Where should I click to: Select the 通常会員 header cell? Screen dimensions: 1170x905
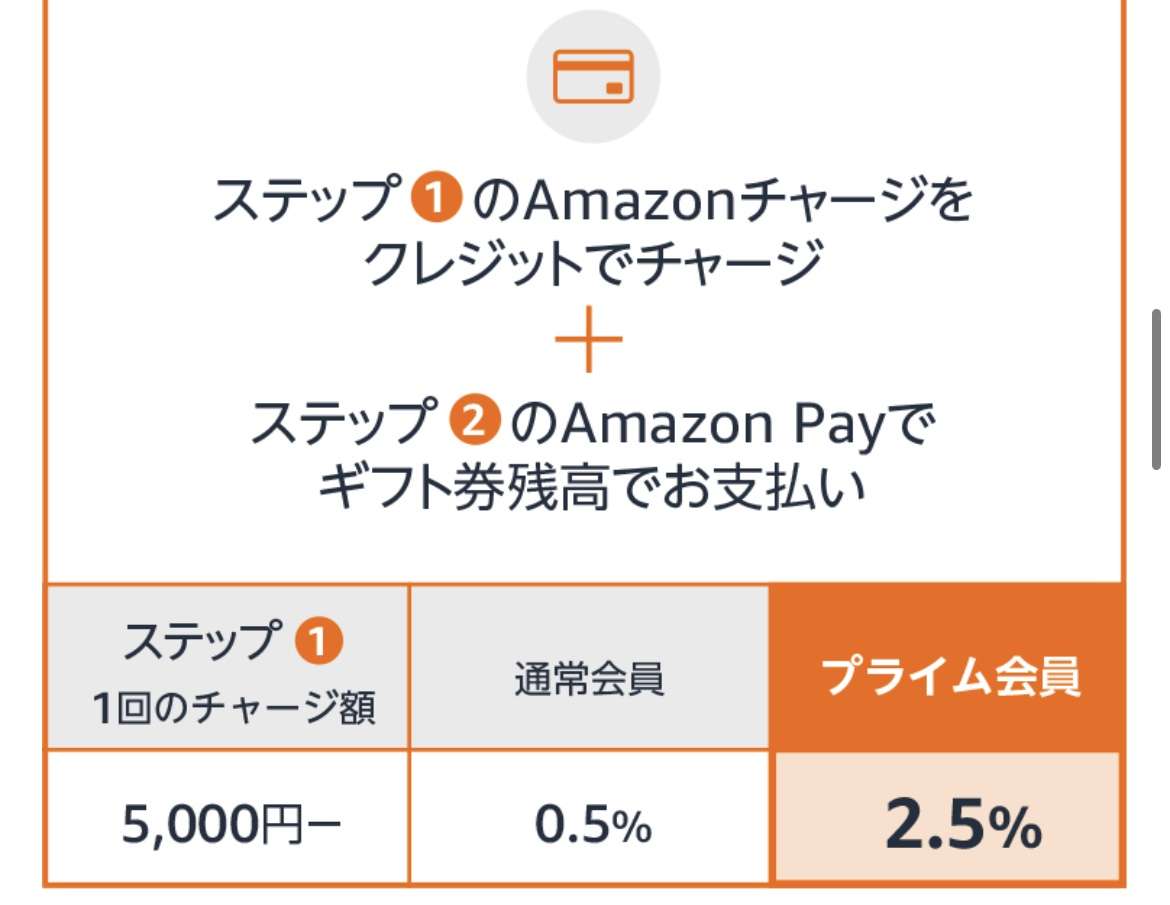coord(589,668)
